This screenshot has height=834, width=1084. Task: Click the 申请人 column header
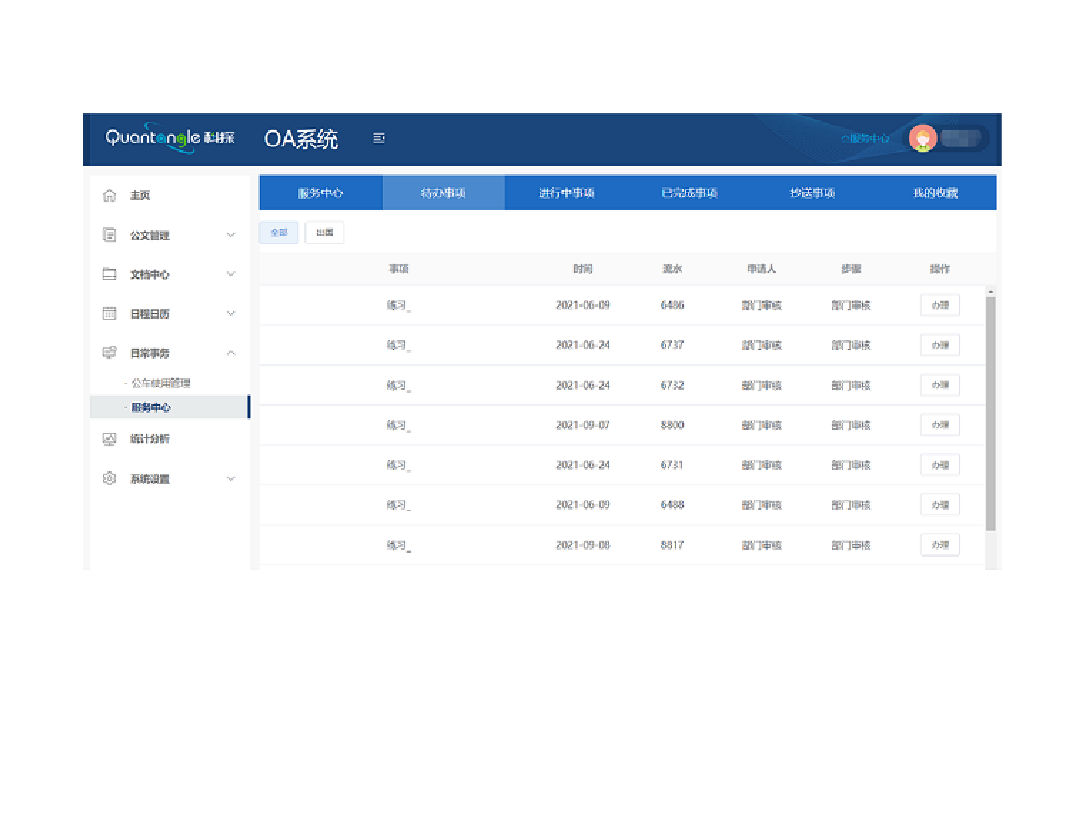coord(761,269)
